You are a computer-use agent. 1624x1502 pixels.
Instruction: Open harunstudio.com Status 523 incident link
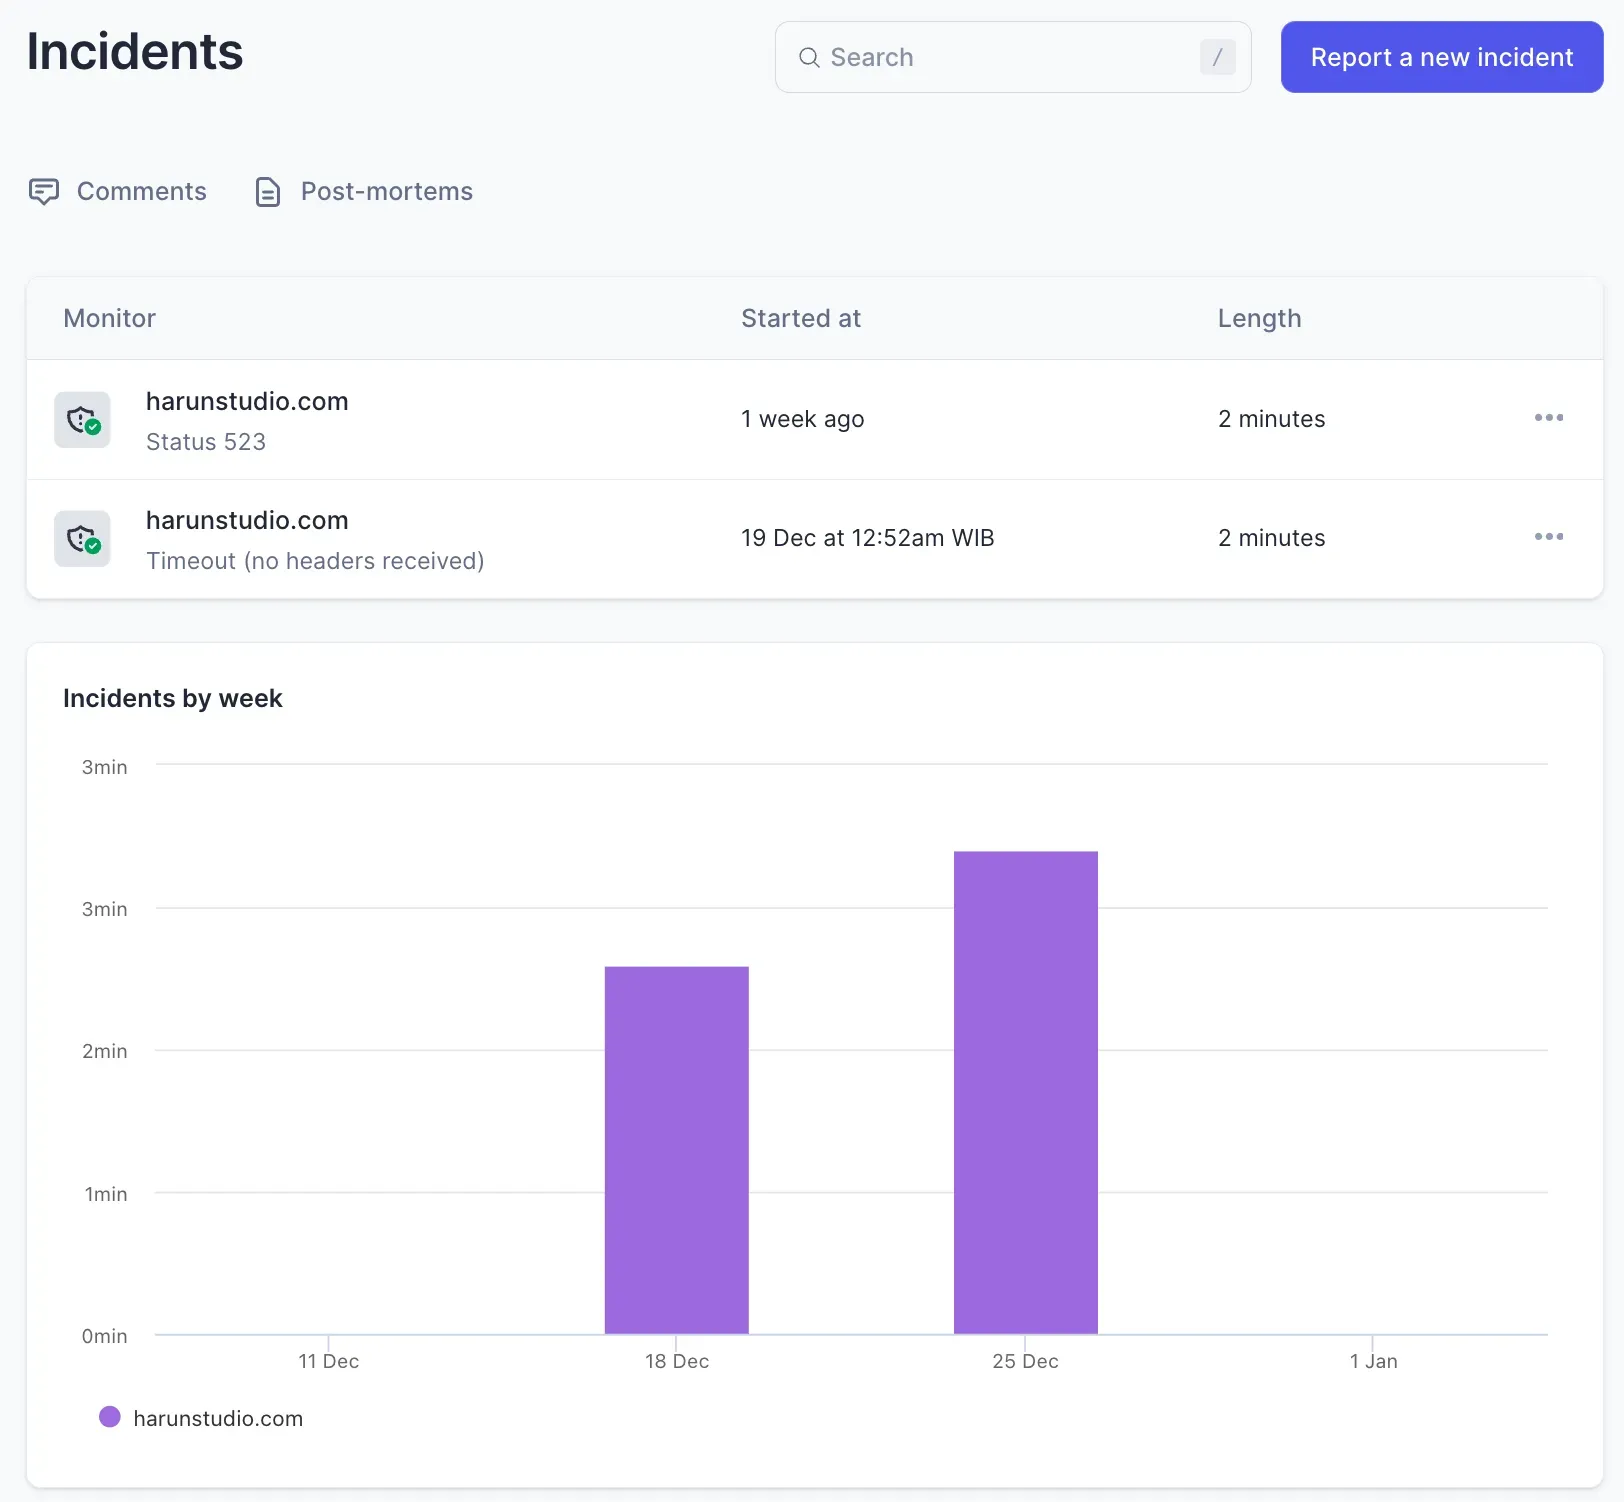pyautogui.click(x=247, y=401)
